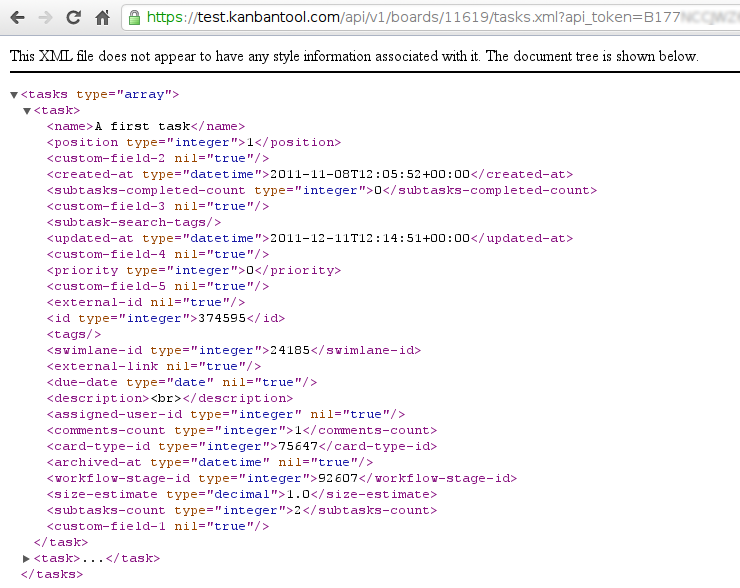Click the custom-field-4 nil line
The width and height of the screenshot is (740, 588).
pyautogui.click(x=158, y=255)
